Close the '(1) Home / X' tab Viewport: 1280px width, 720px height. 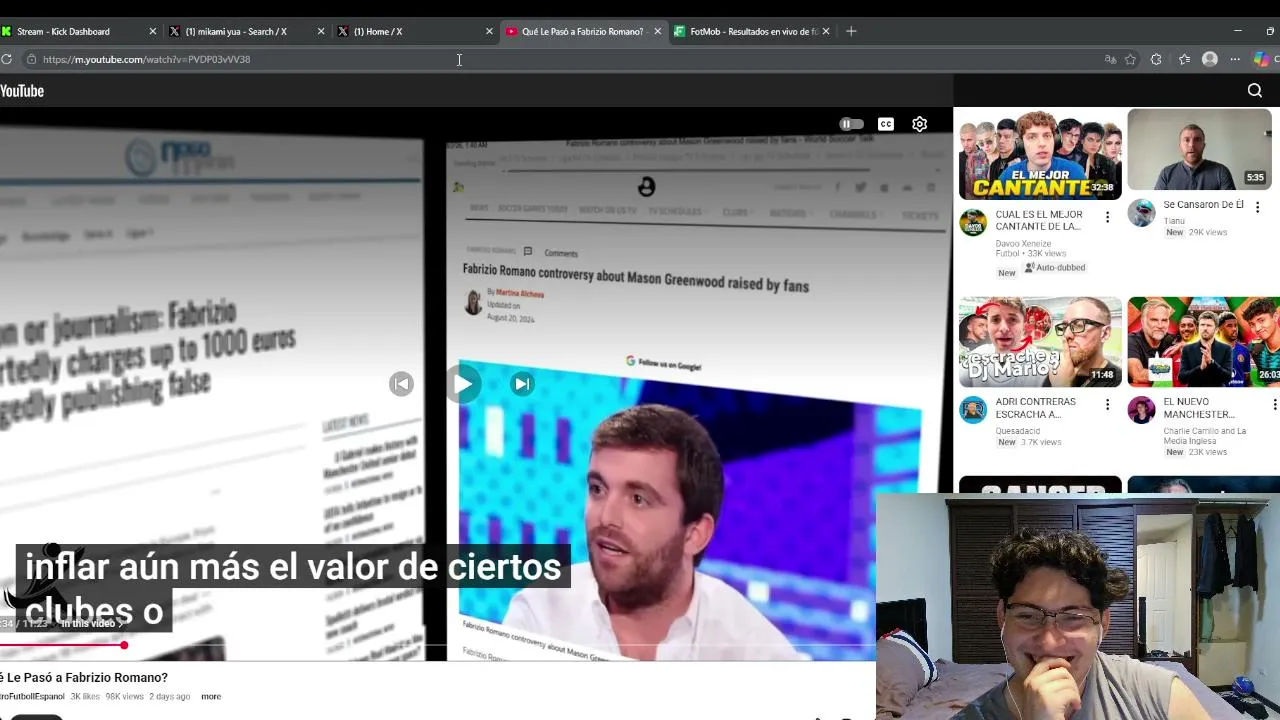point(489,31)
